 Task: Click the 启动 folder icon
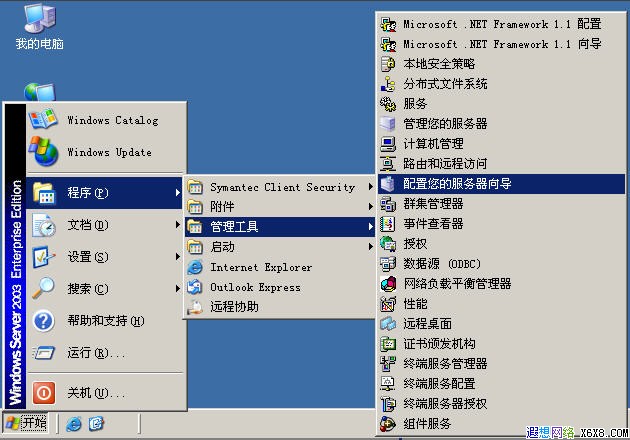click(195, 247)
